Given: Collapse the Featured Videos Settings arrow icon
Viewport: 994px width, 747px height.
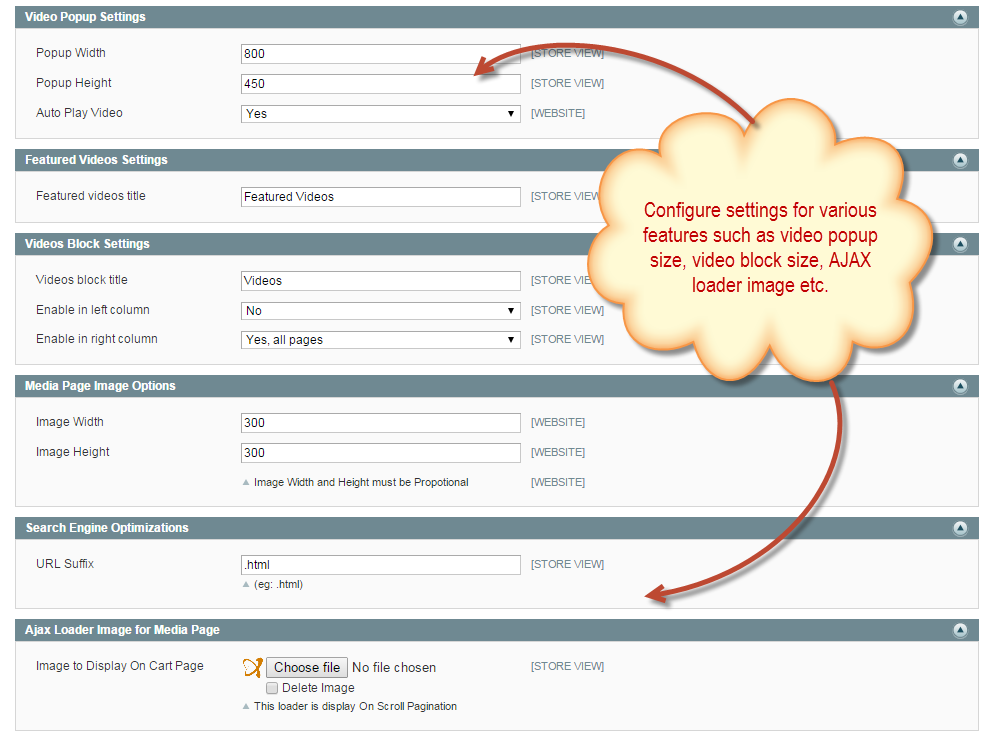Looking at the screenshot, I should pos(960,160).
